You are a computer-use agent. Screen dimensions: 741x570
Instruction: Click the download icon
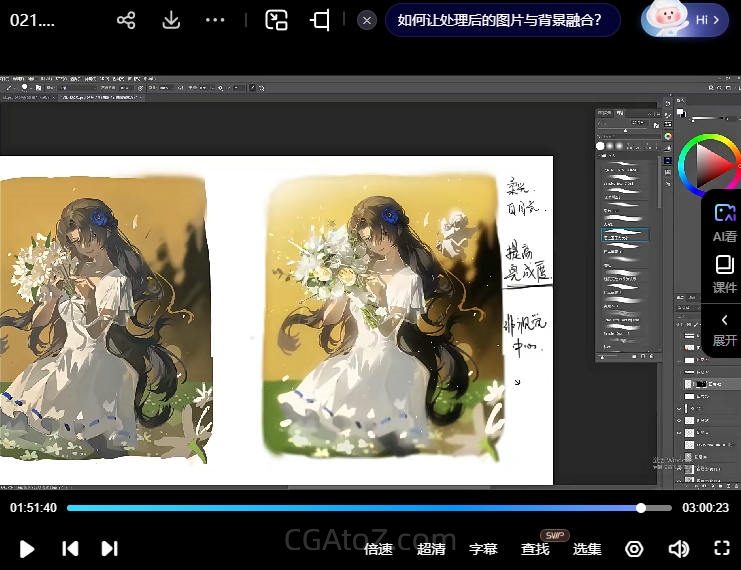pyautogui.click(x=171, y=20)
